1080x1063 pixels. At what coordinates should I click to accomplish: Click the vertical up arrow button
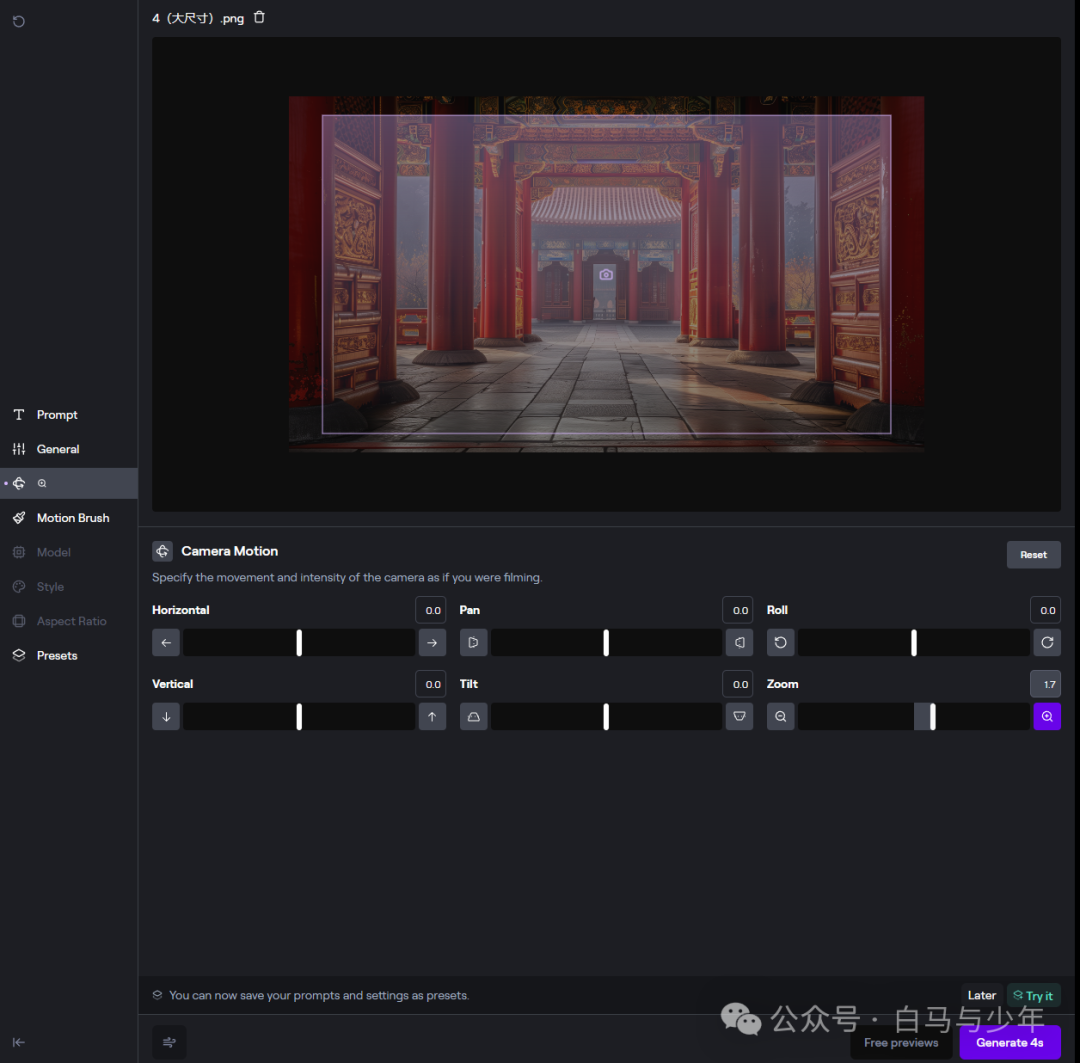[432, 716]
